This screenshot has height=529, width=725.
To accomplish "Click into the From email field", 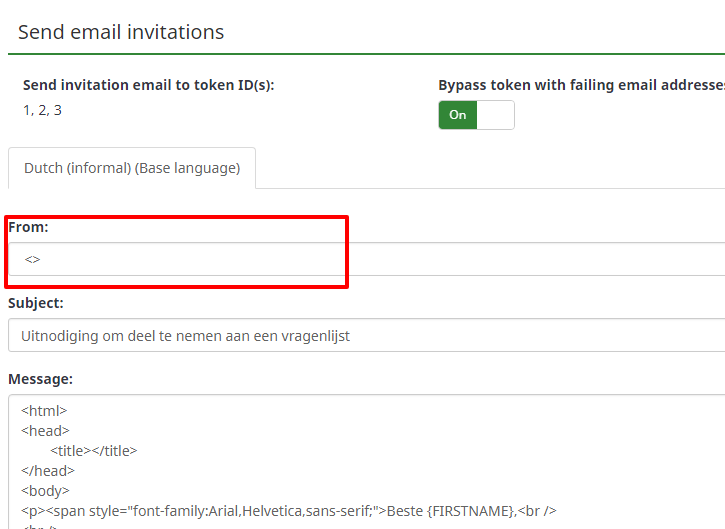I will click(x=370, y=259).
